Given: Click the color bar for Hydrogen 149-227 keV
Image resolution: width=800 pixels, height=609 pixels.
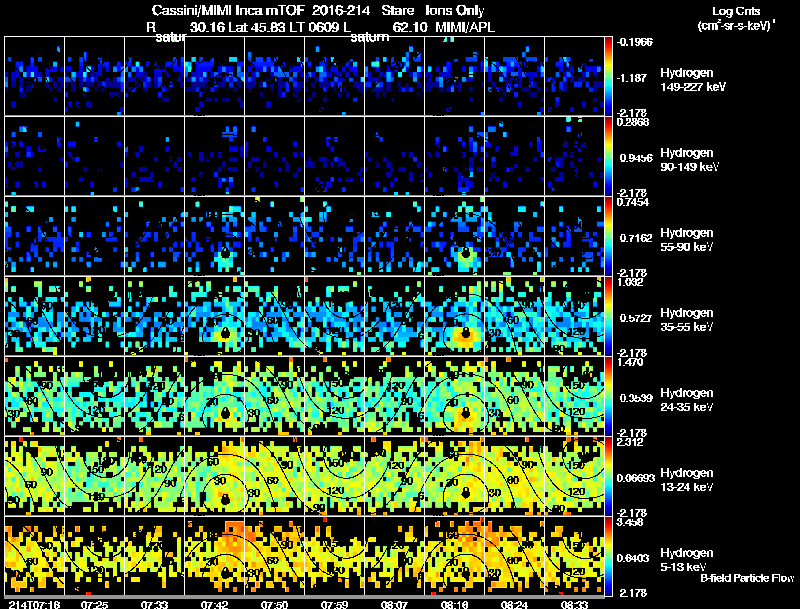Looking at the screenshot, I should [608, 76].
